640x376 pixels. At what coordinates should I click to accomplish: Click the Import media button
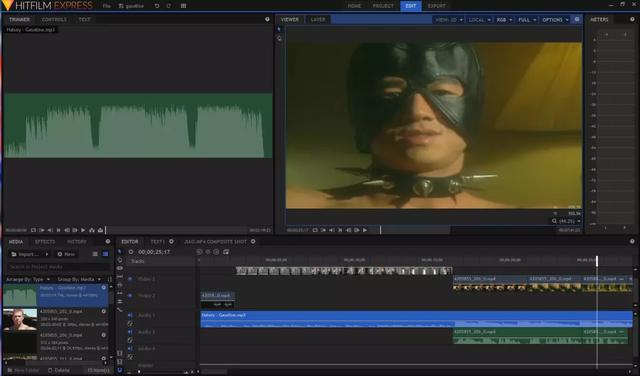tap(25, 254)
